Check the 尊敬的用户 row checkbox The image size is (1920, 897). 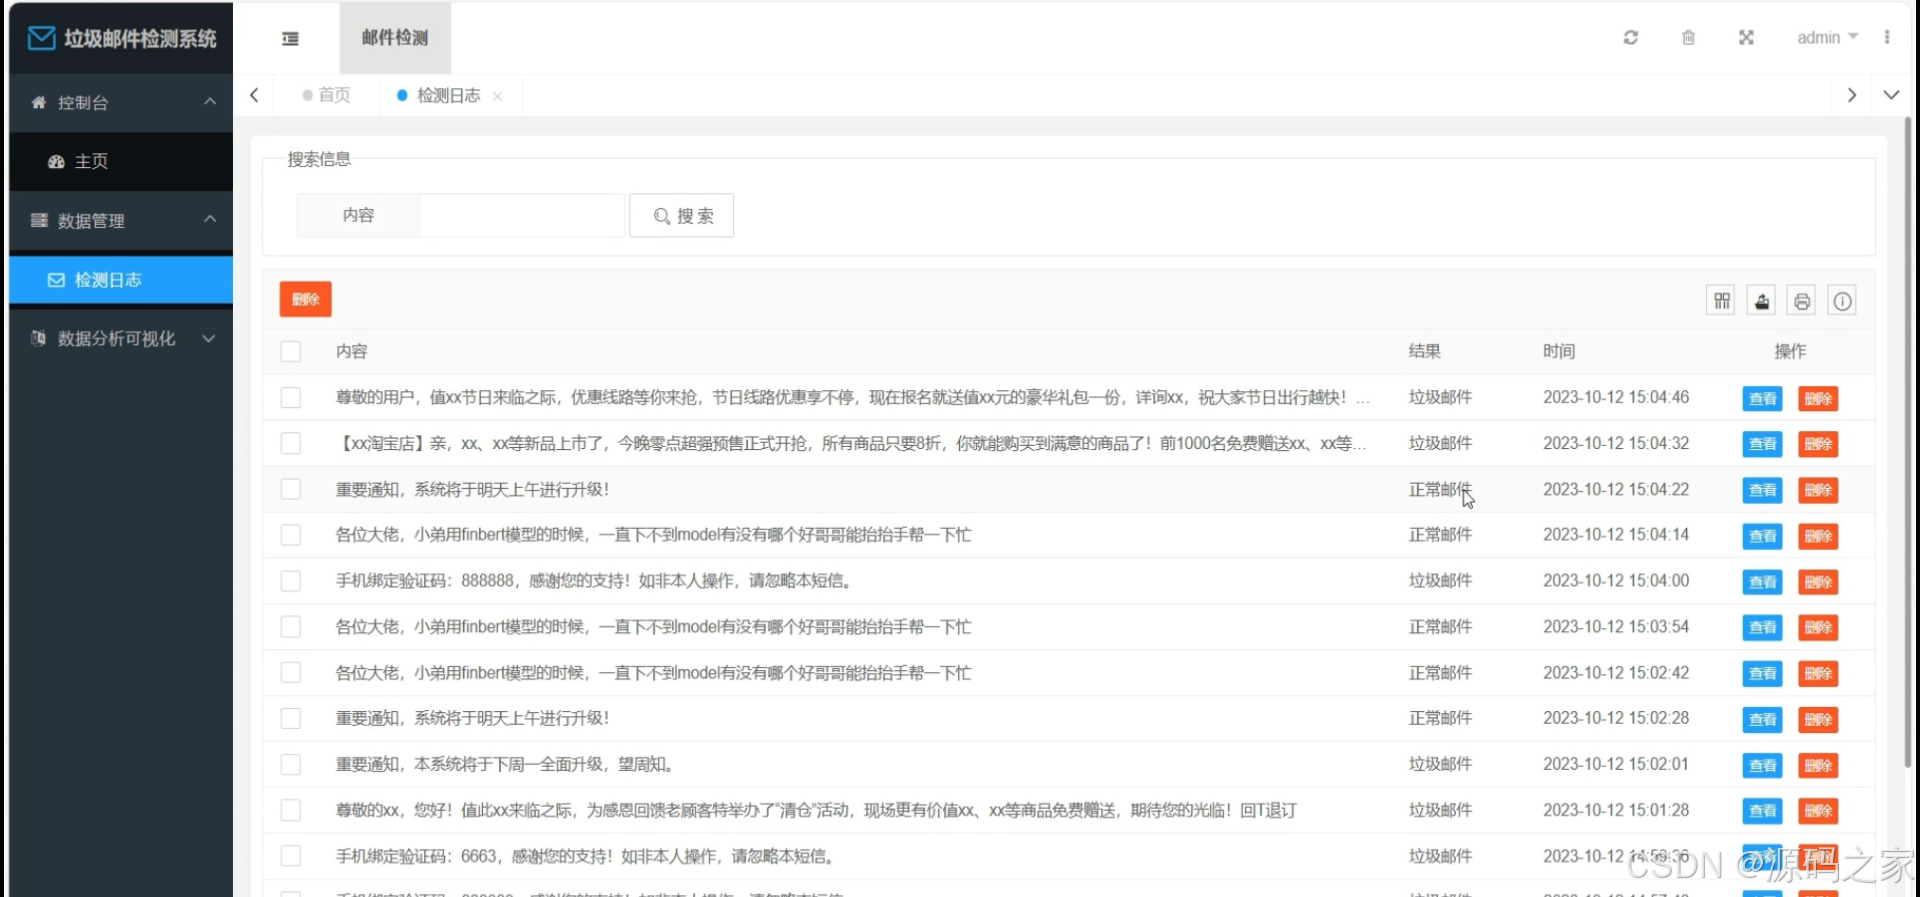point(291,398)
